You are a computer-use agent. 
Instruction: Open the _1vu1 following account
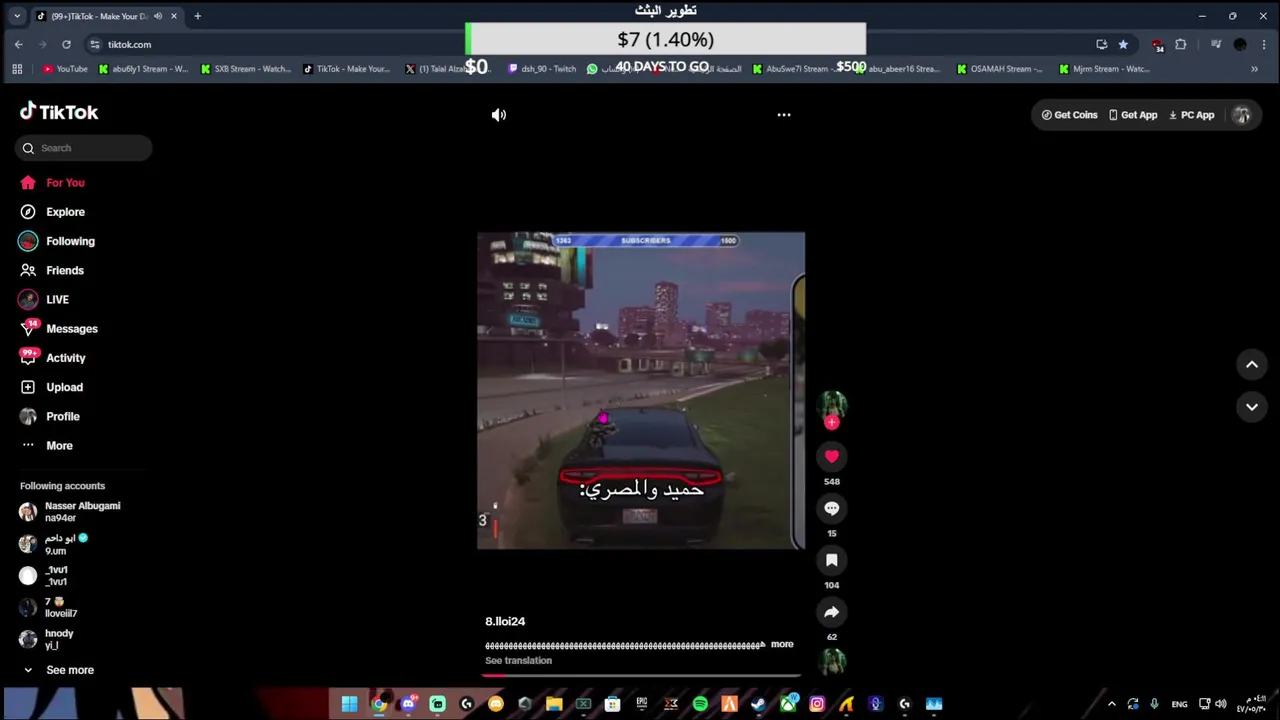[x=45, y=576]
